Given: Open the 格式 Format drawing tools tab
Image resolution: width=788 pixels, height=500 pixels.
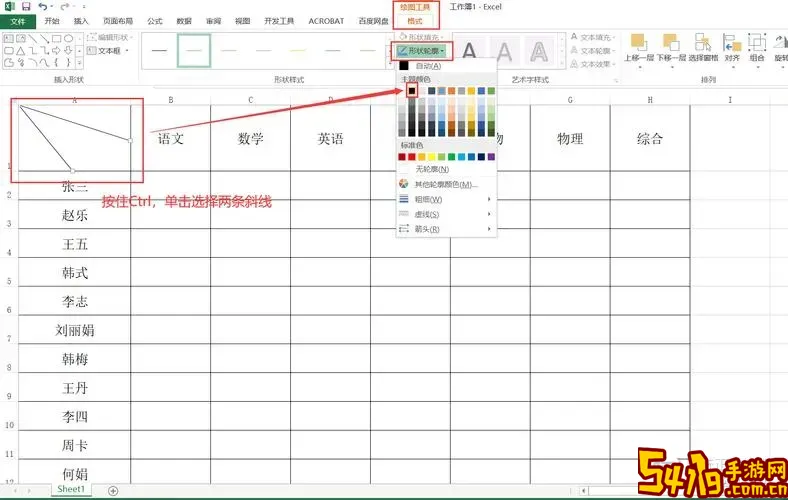Looking at the screenshot, I should pyautogui.click(x=415, y=21).
